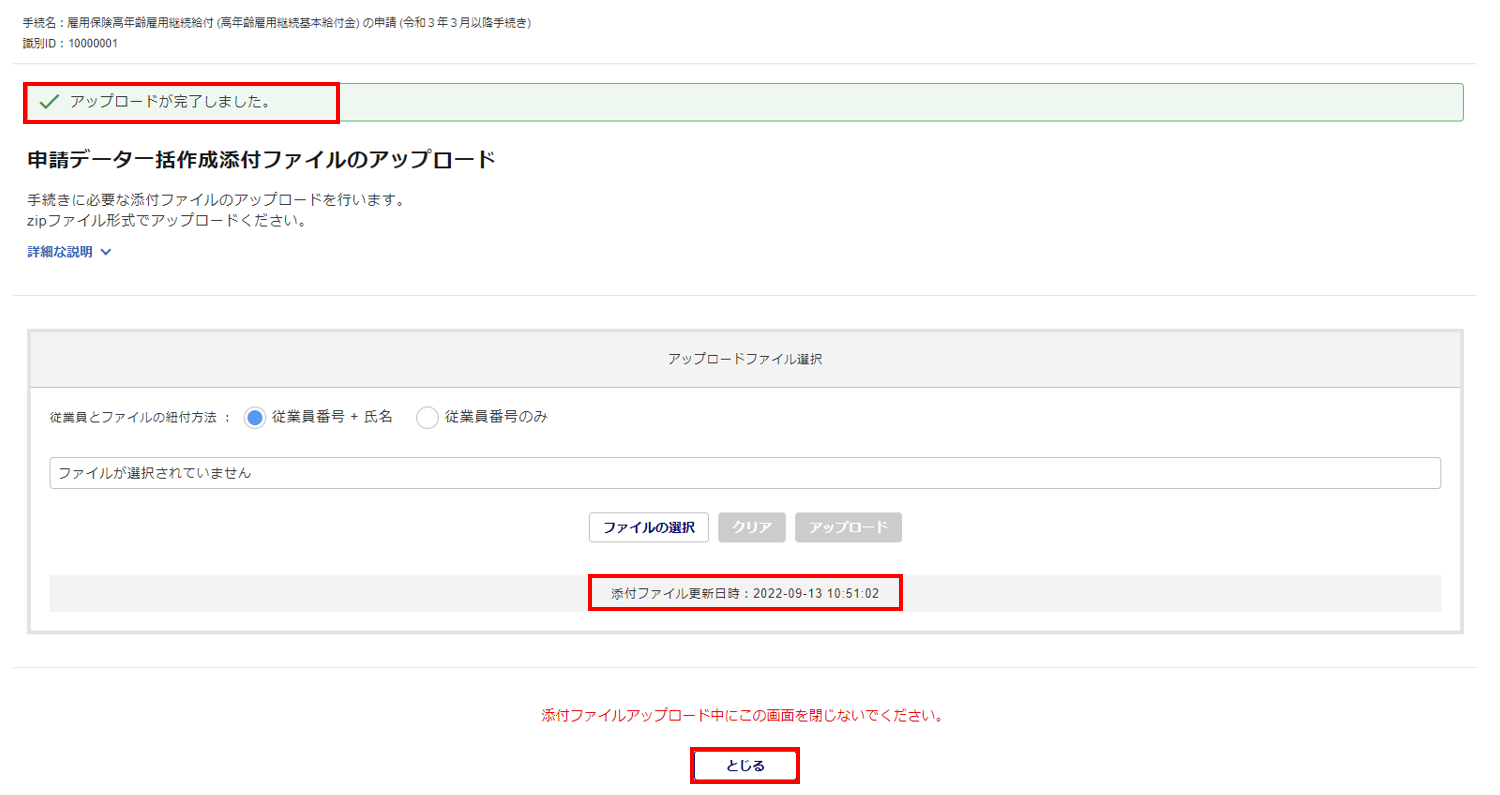Open the 詳細な説明 link

(x=60, y=252)
